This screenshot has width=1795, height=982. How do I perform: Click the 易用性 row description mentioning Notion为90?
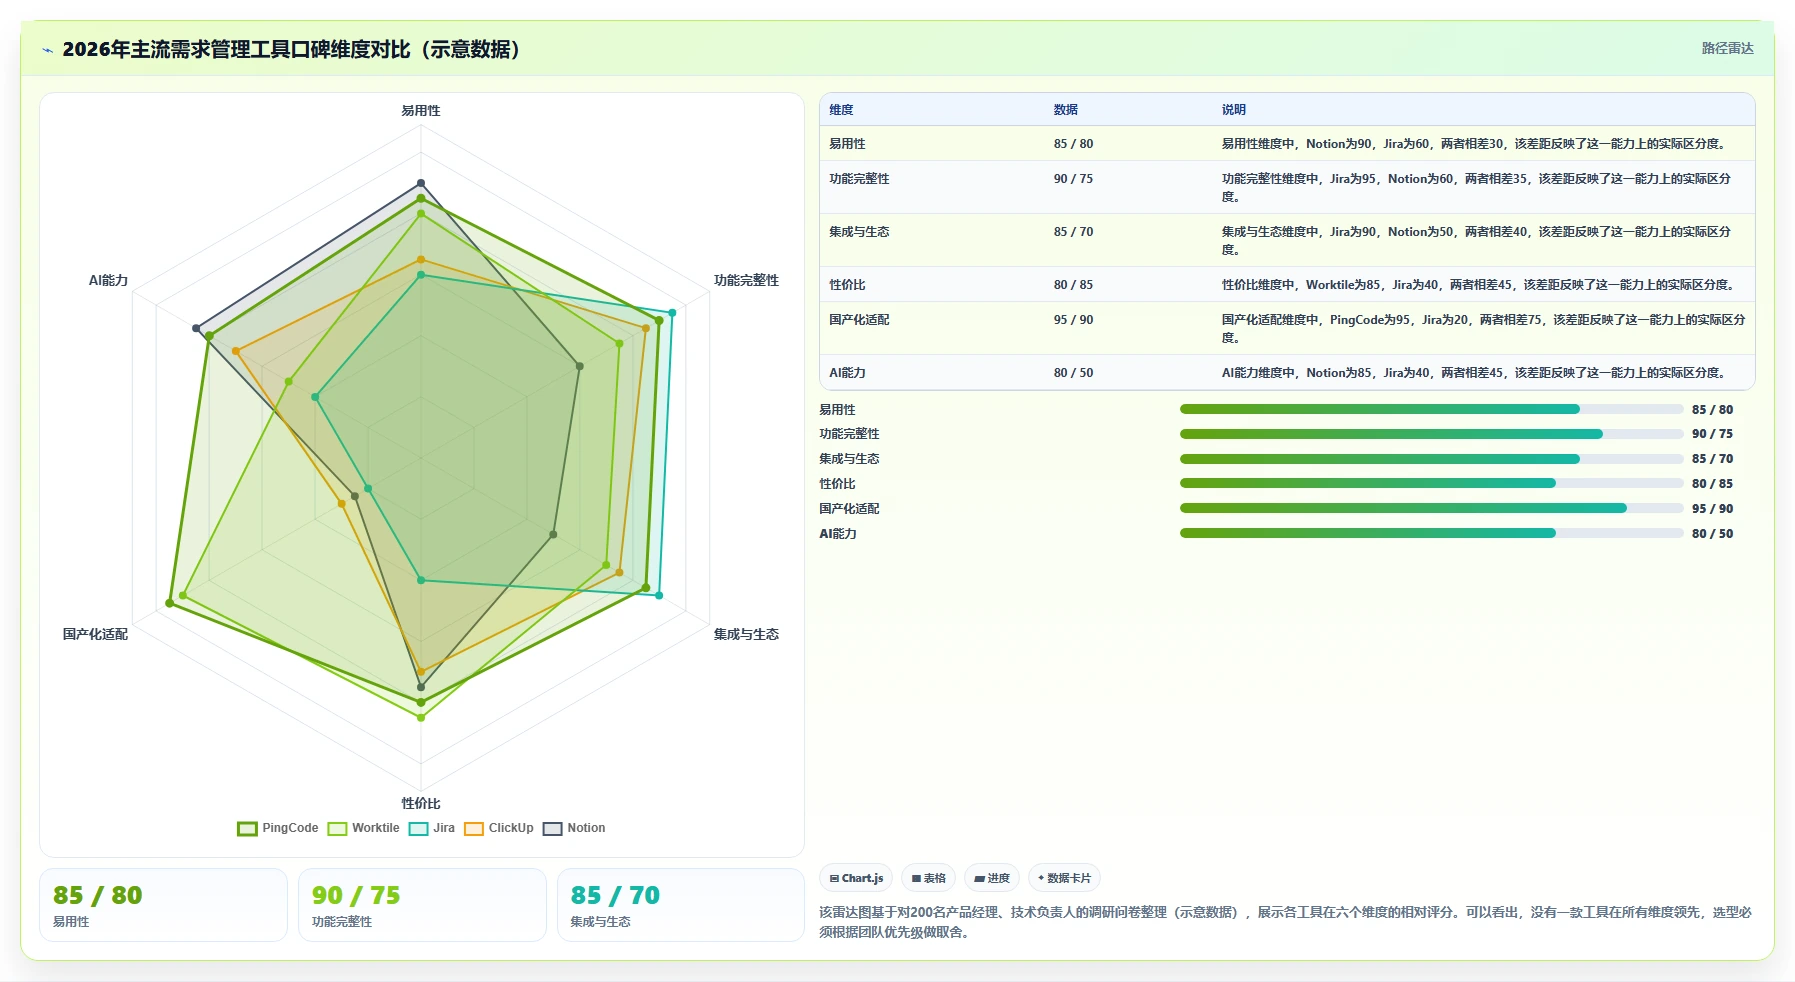click(1475, 144)
